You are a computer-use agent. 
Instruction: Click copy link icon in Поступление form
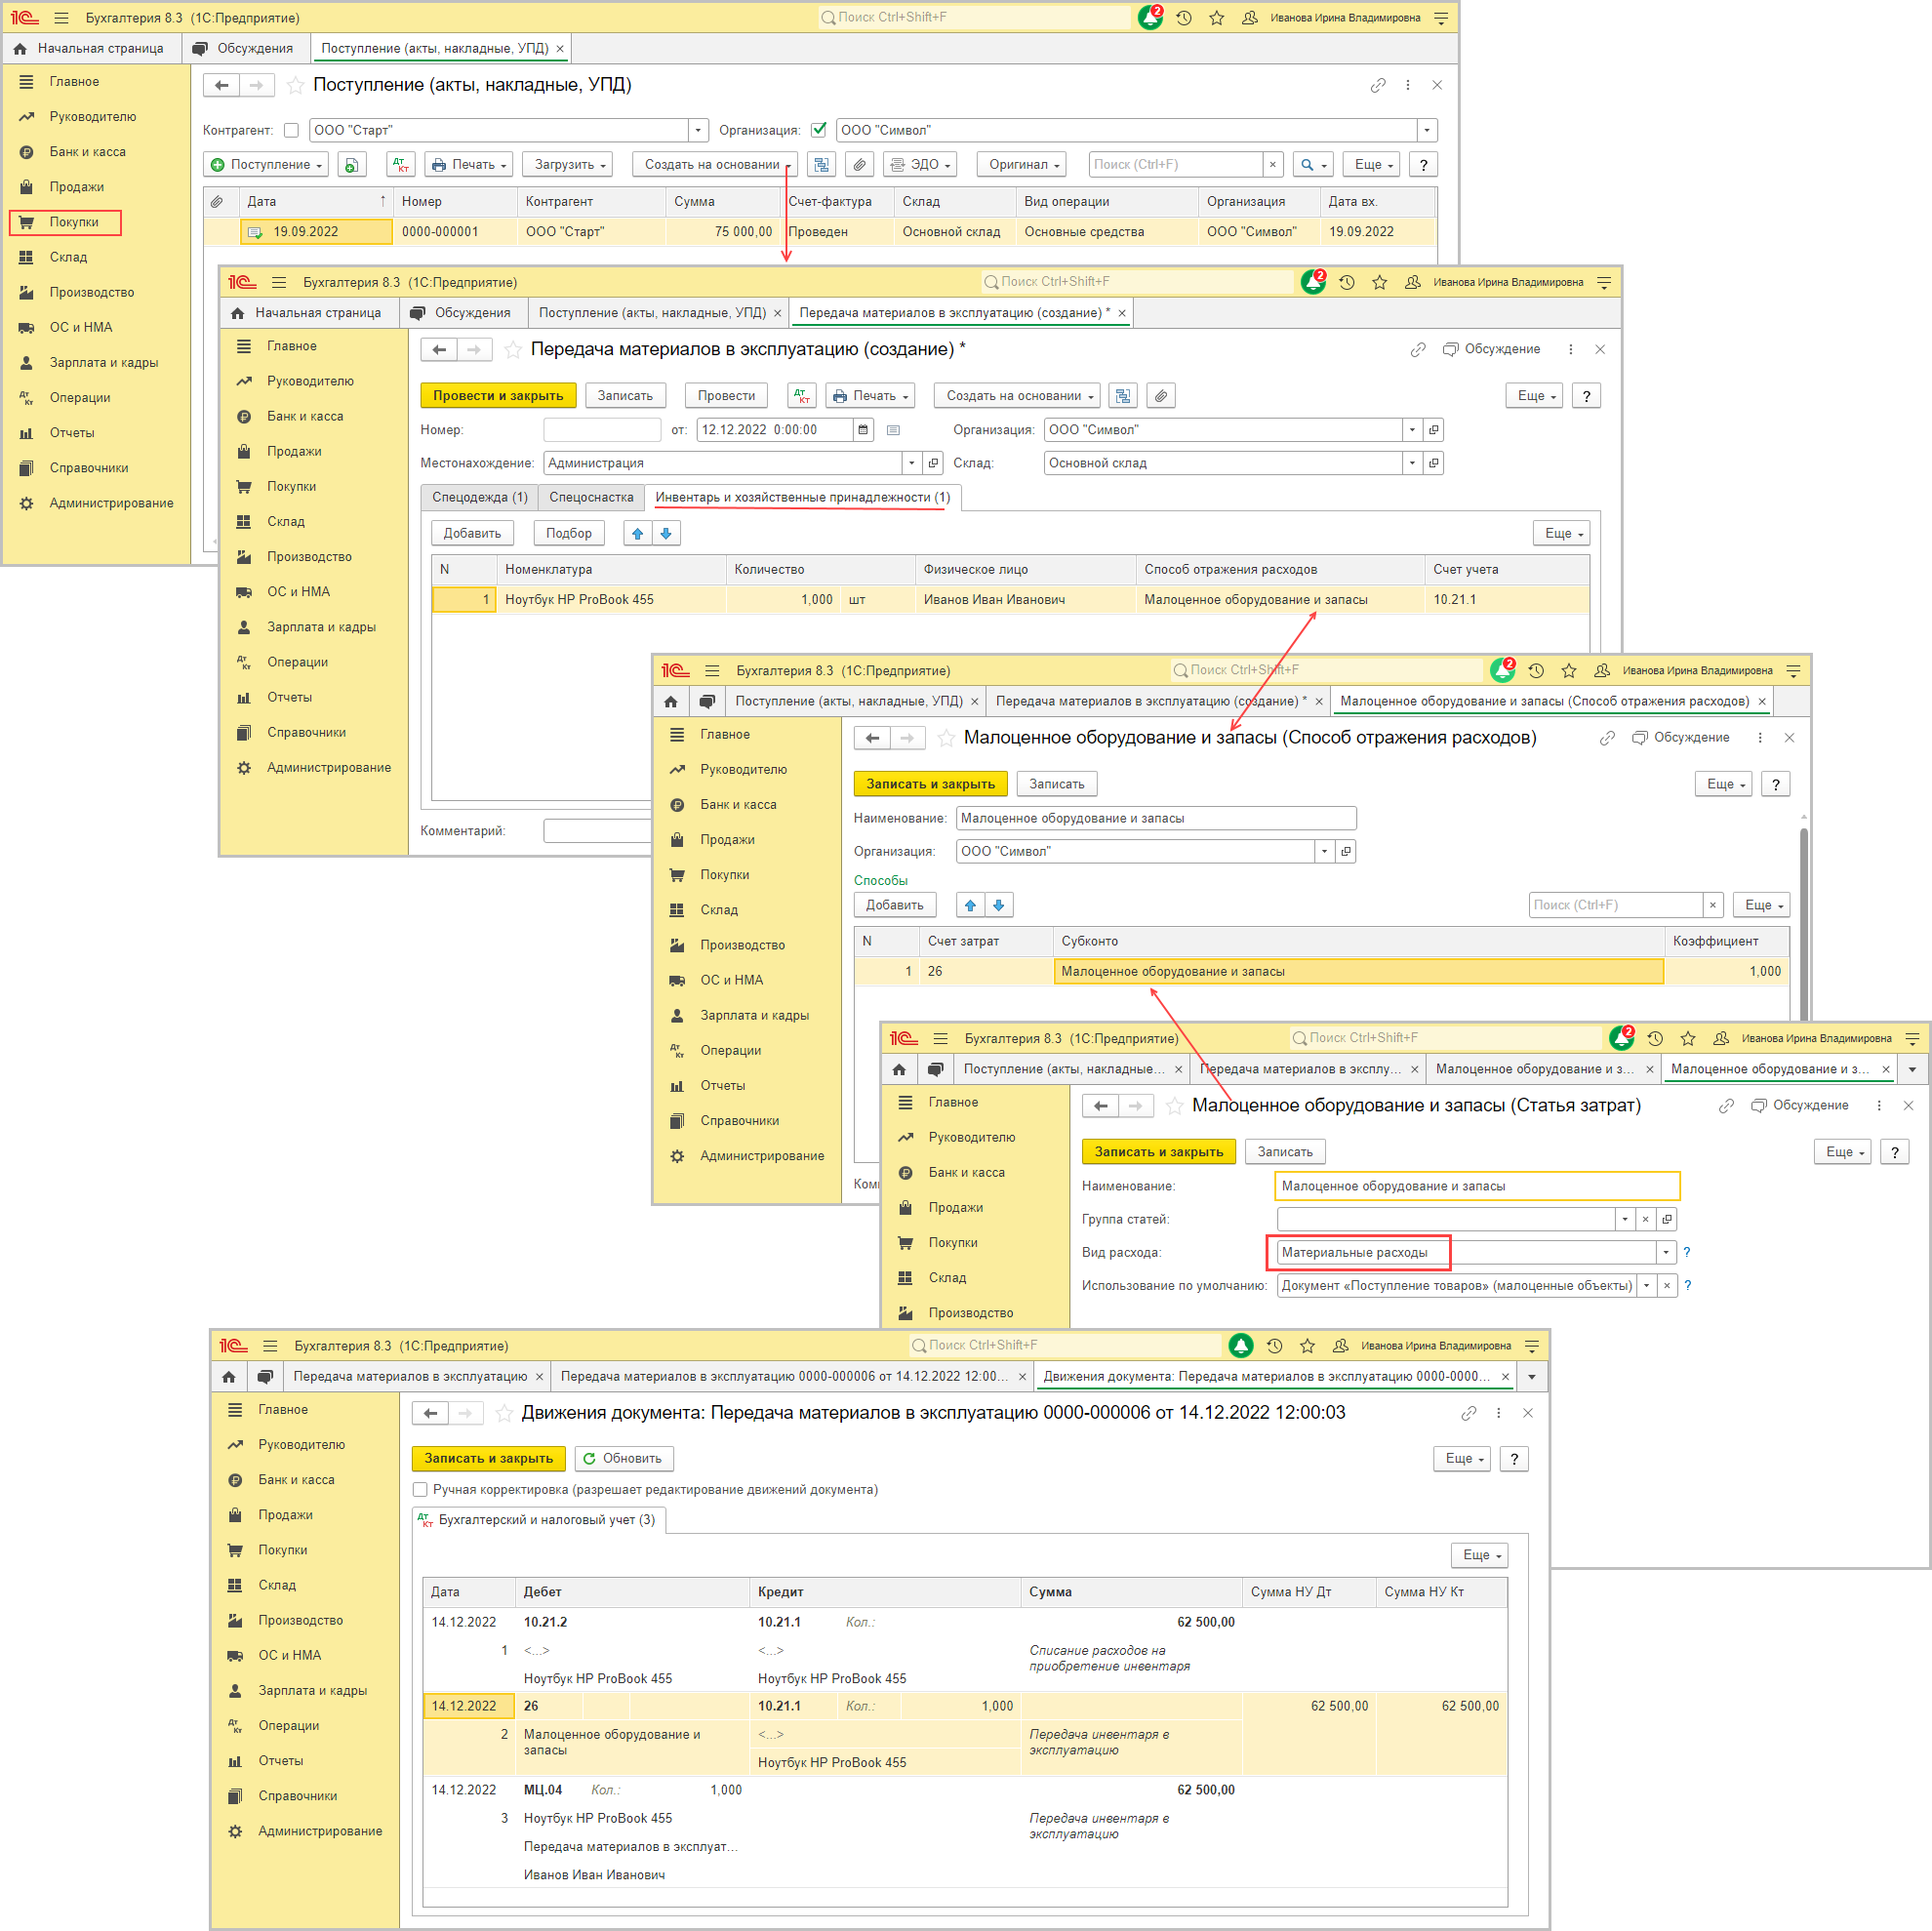1378,85
